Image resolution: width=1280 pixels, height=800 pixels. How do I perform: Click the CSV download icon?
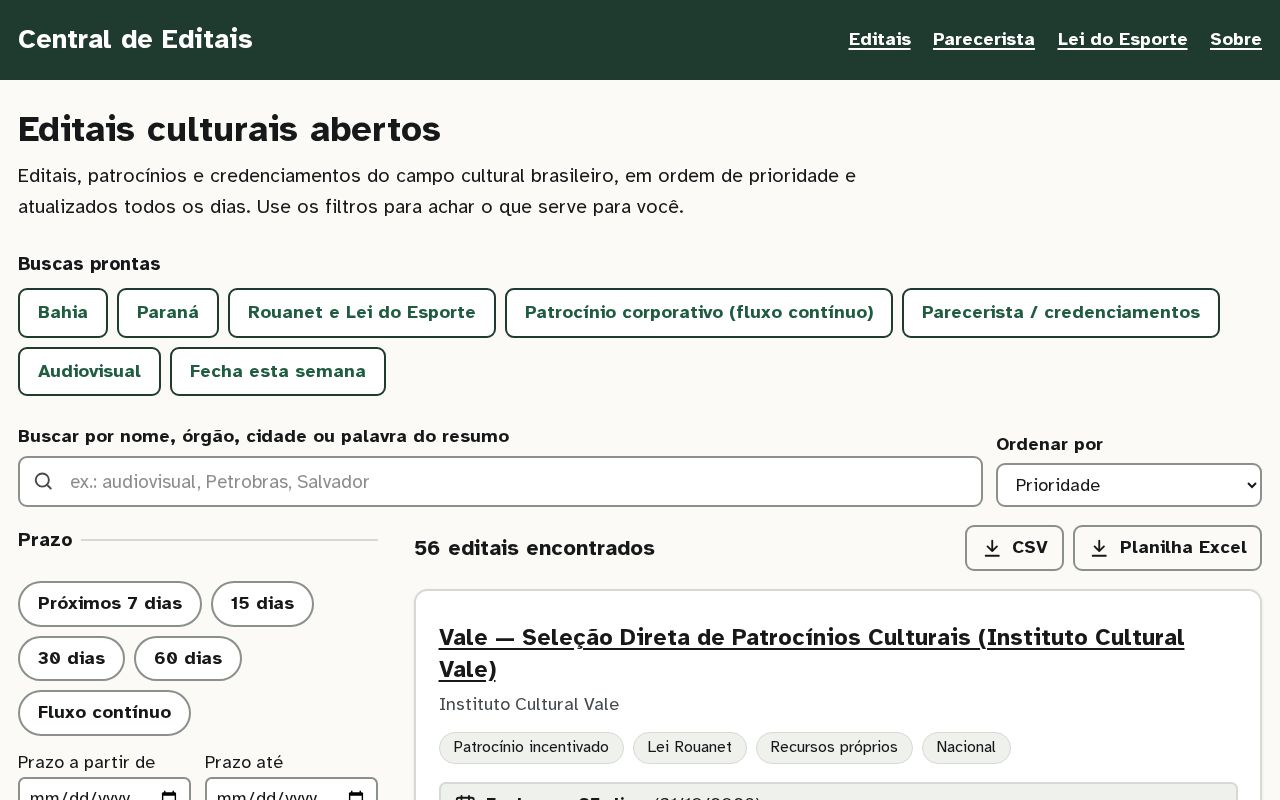[x=992, y=548]
